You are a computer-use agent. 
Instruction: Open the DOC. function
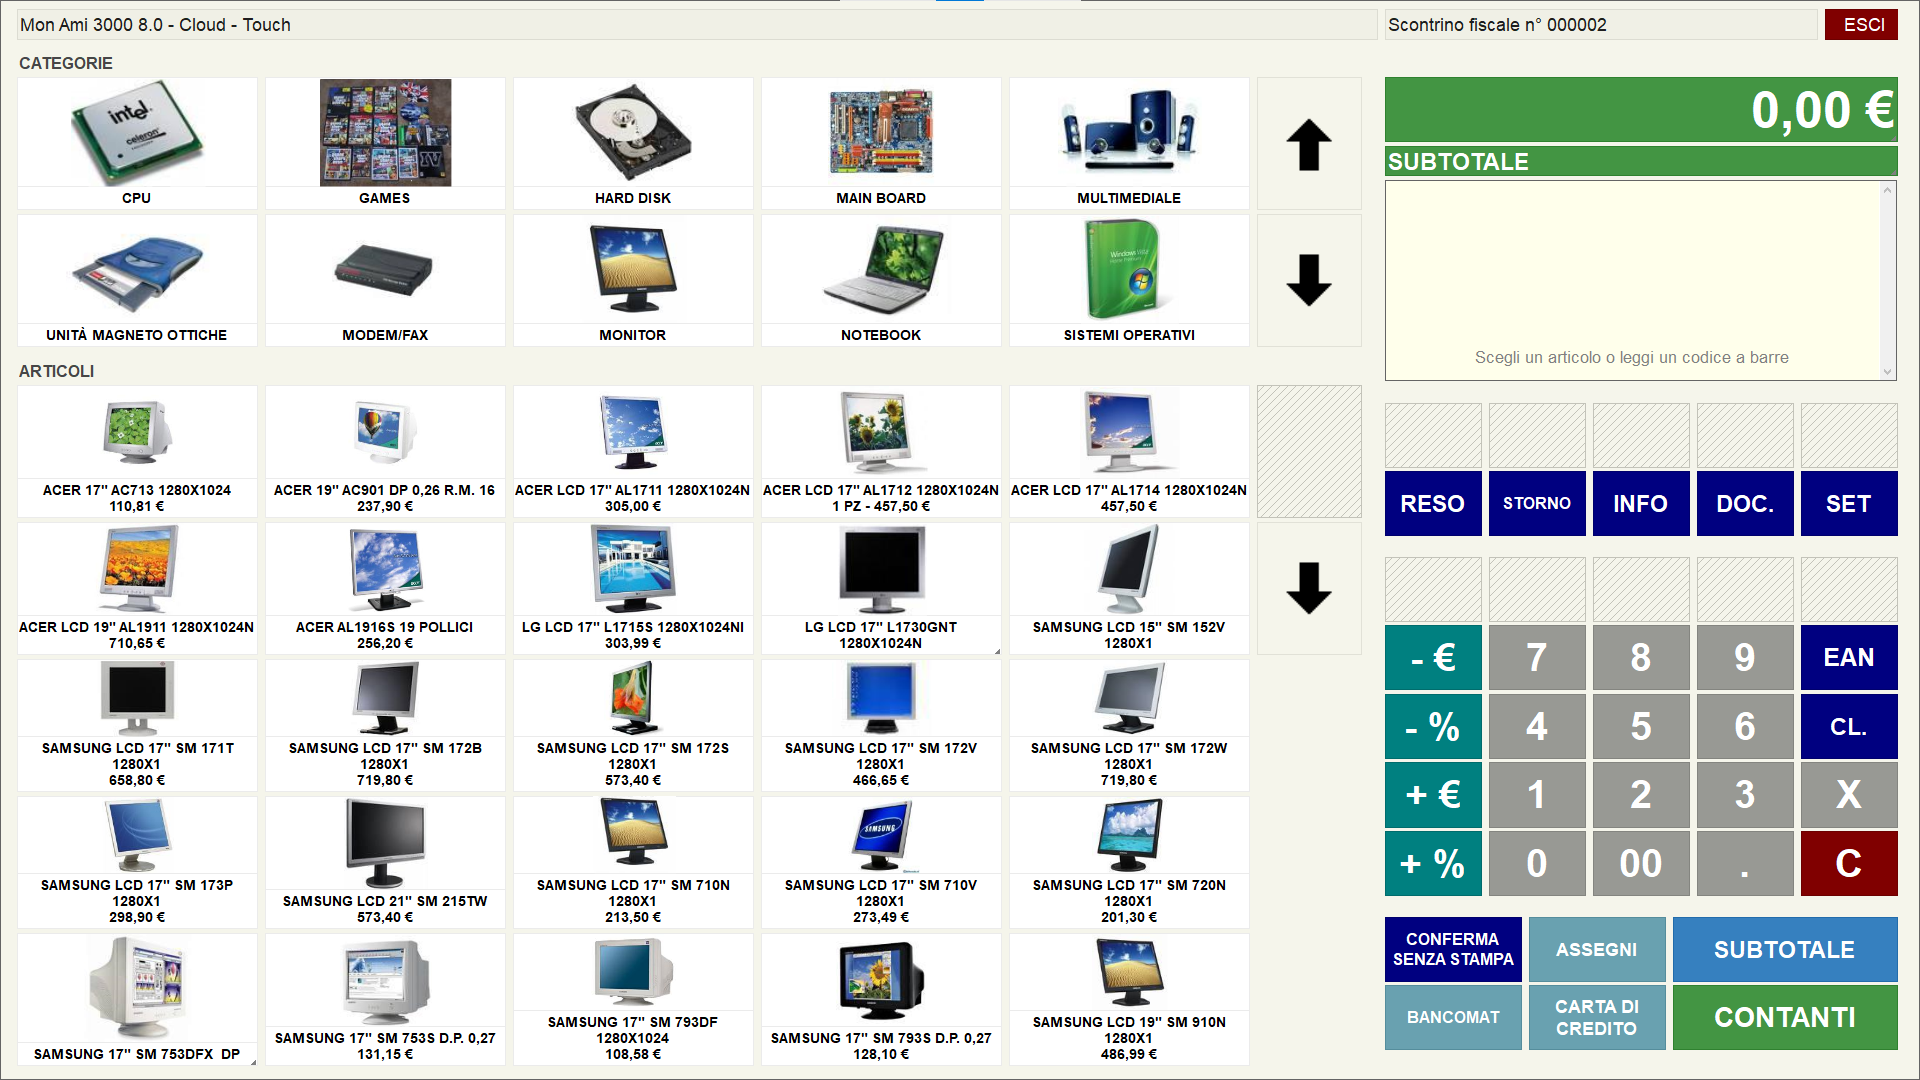click(x=1745, y=504)
